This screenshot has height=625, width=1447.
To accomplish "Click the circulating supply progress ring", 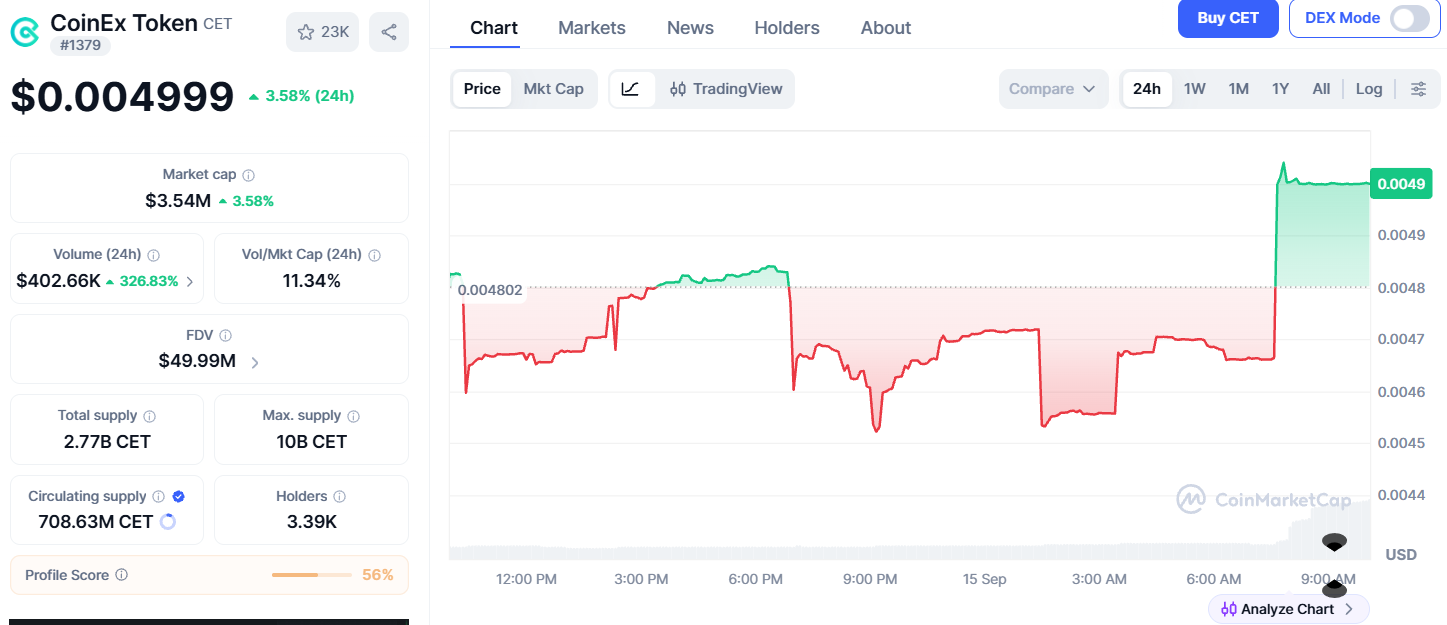I will (168, 522).
